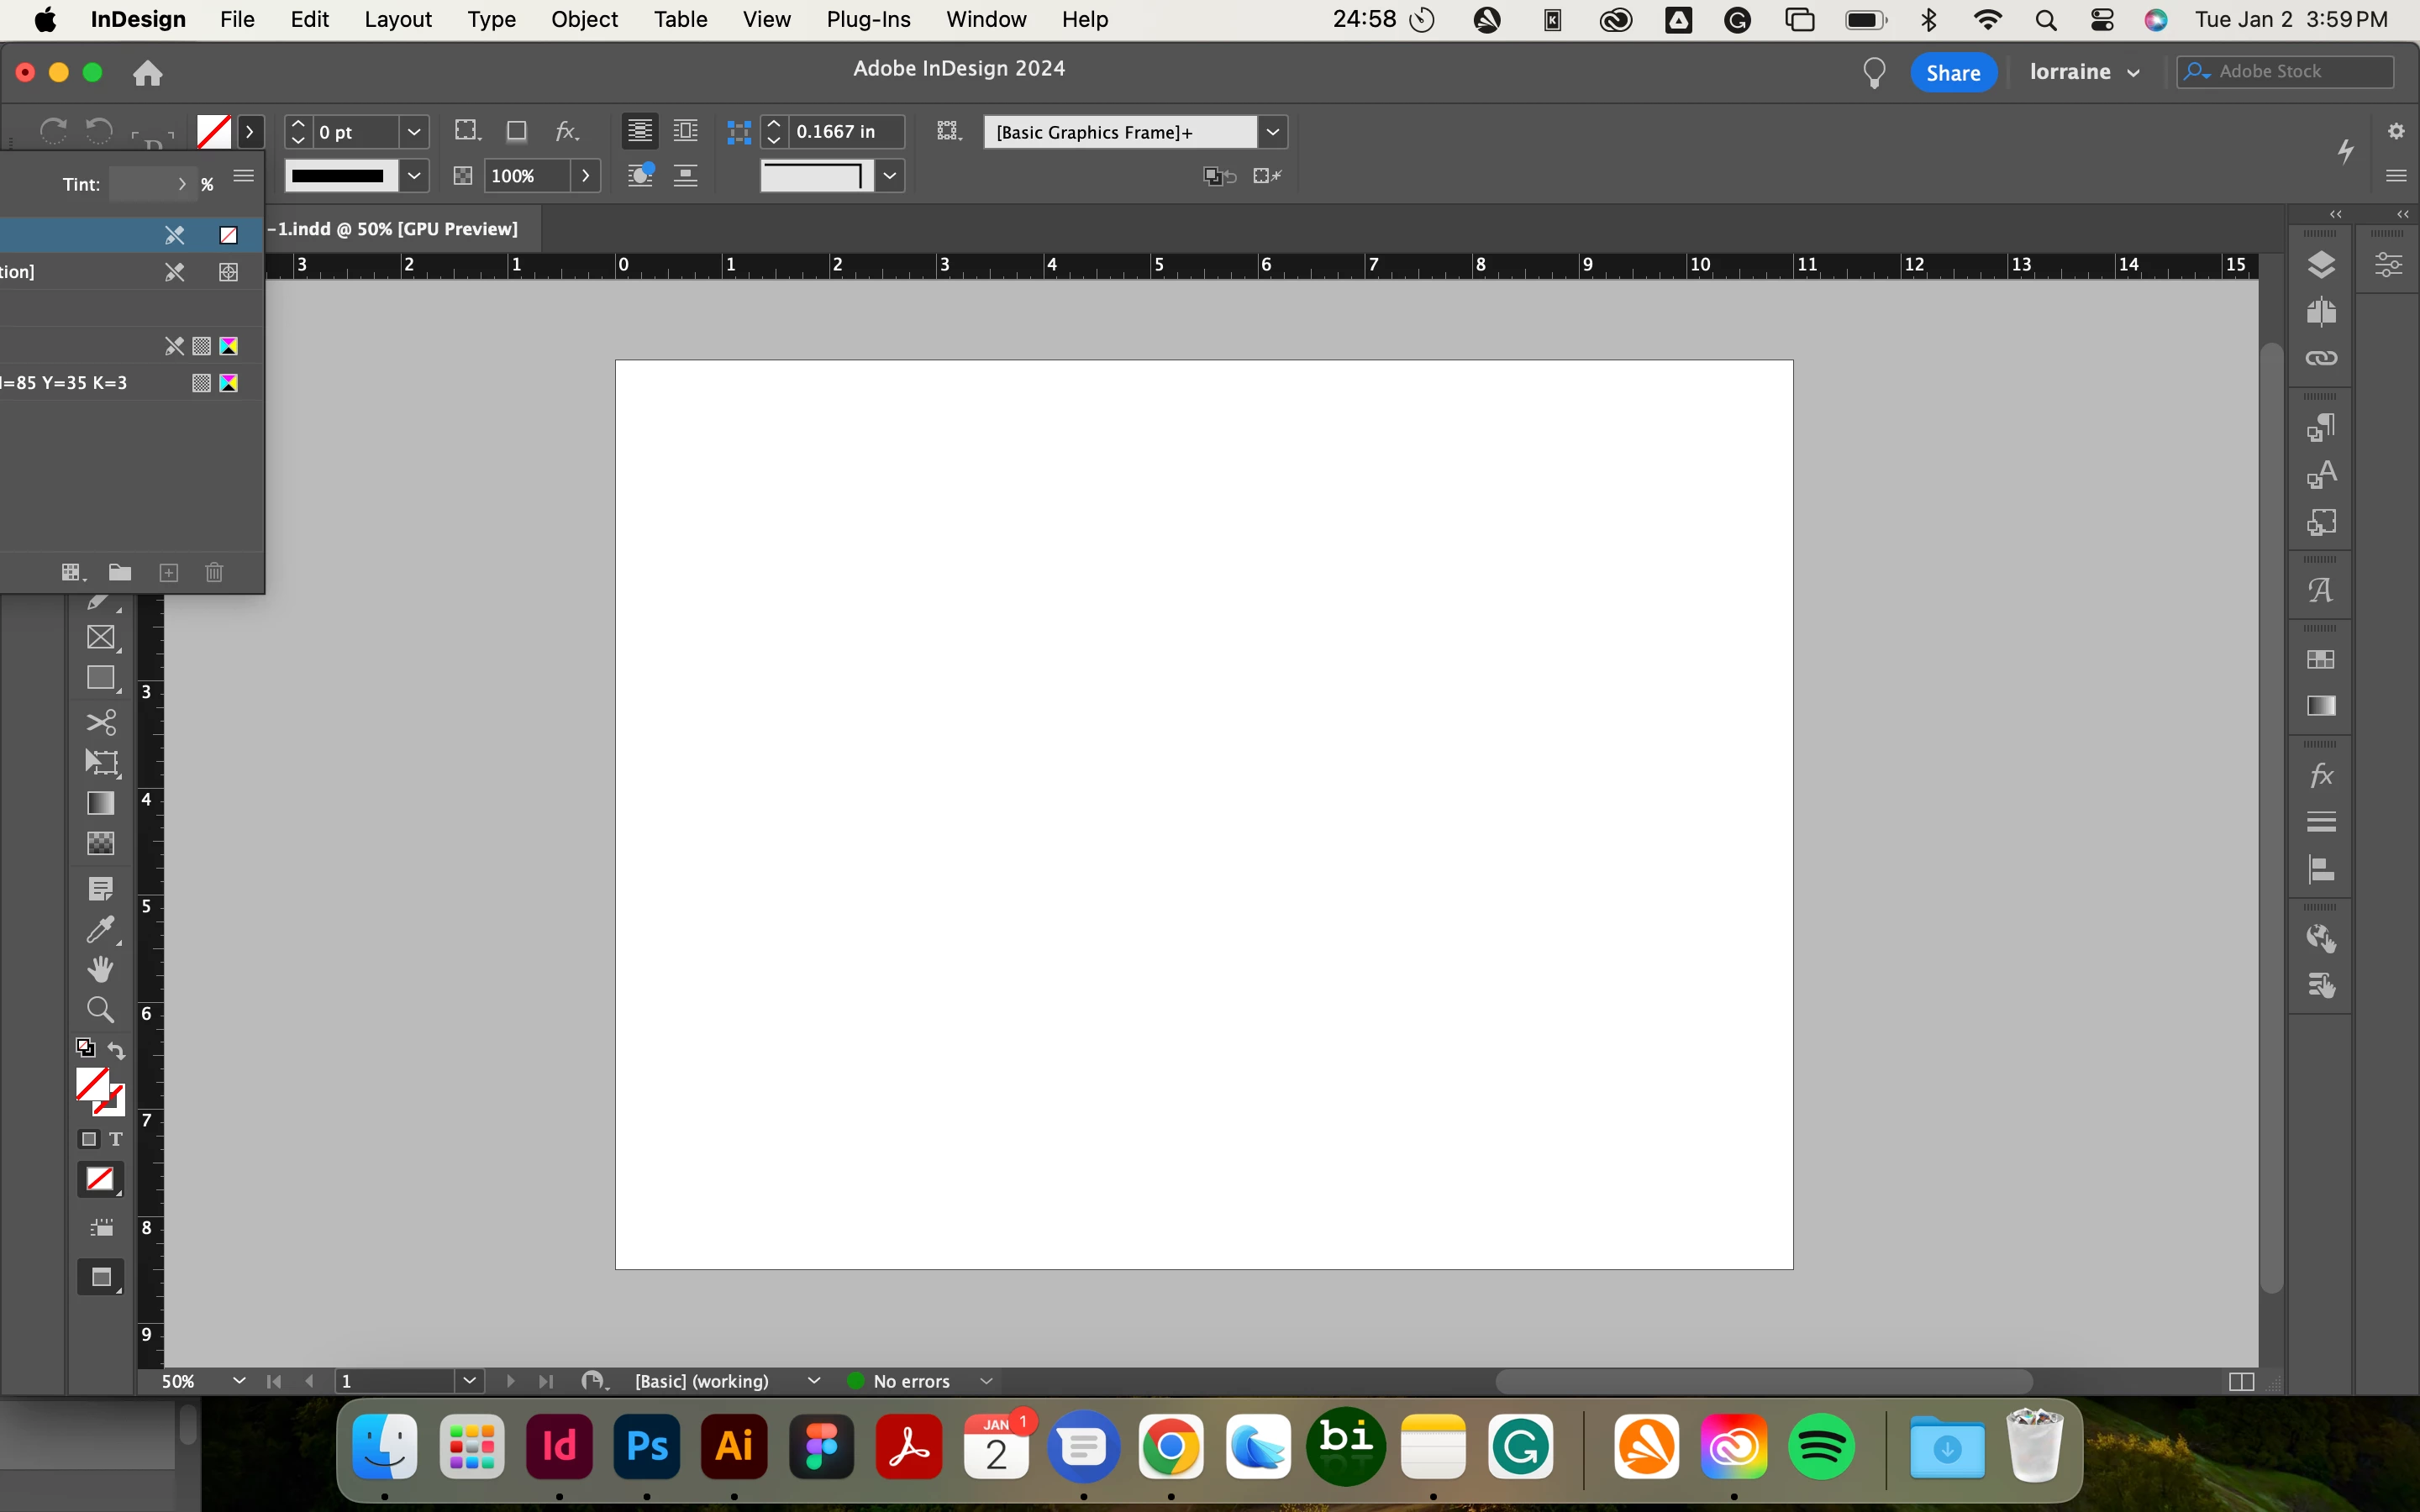Open the Links panel icon
Screen dimensions: 2420x1512
tap(2321, 358)
